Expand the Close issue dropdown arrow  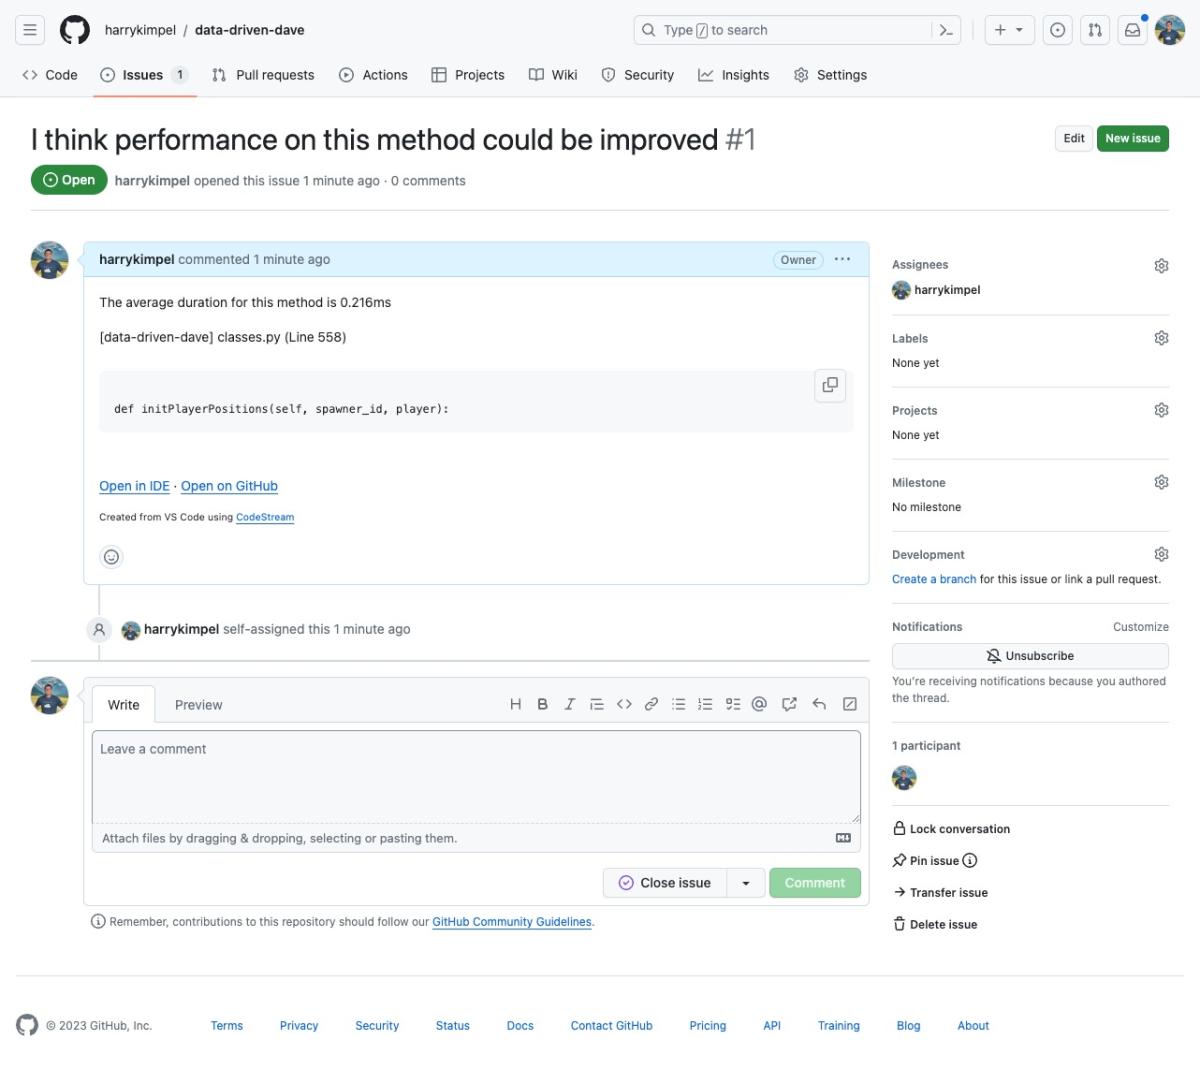746,883
